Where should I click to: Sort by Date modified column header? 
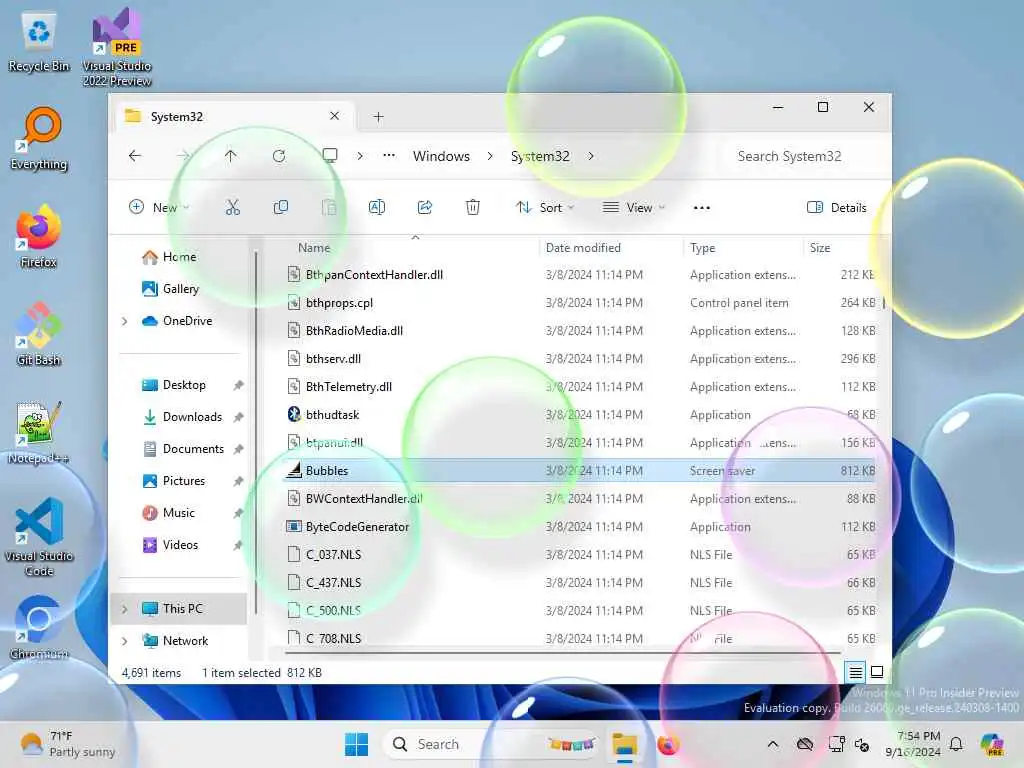583,248
